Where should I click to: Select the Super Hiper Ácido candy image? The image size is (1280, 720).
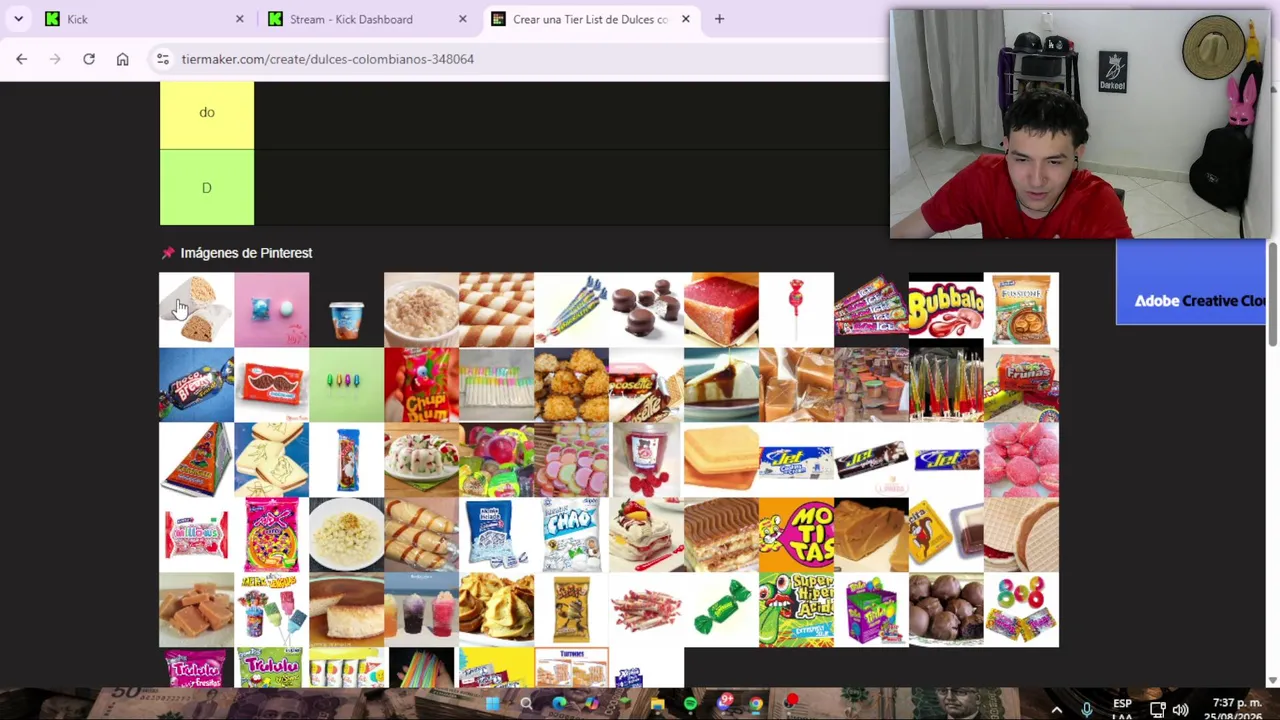[x=796, y=610]
